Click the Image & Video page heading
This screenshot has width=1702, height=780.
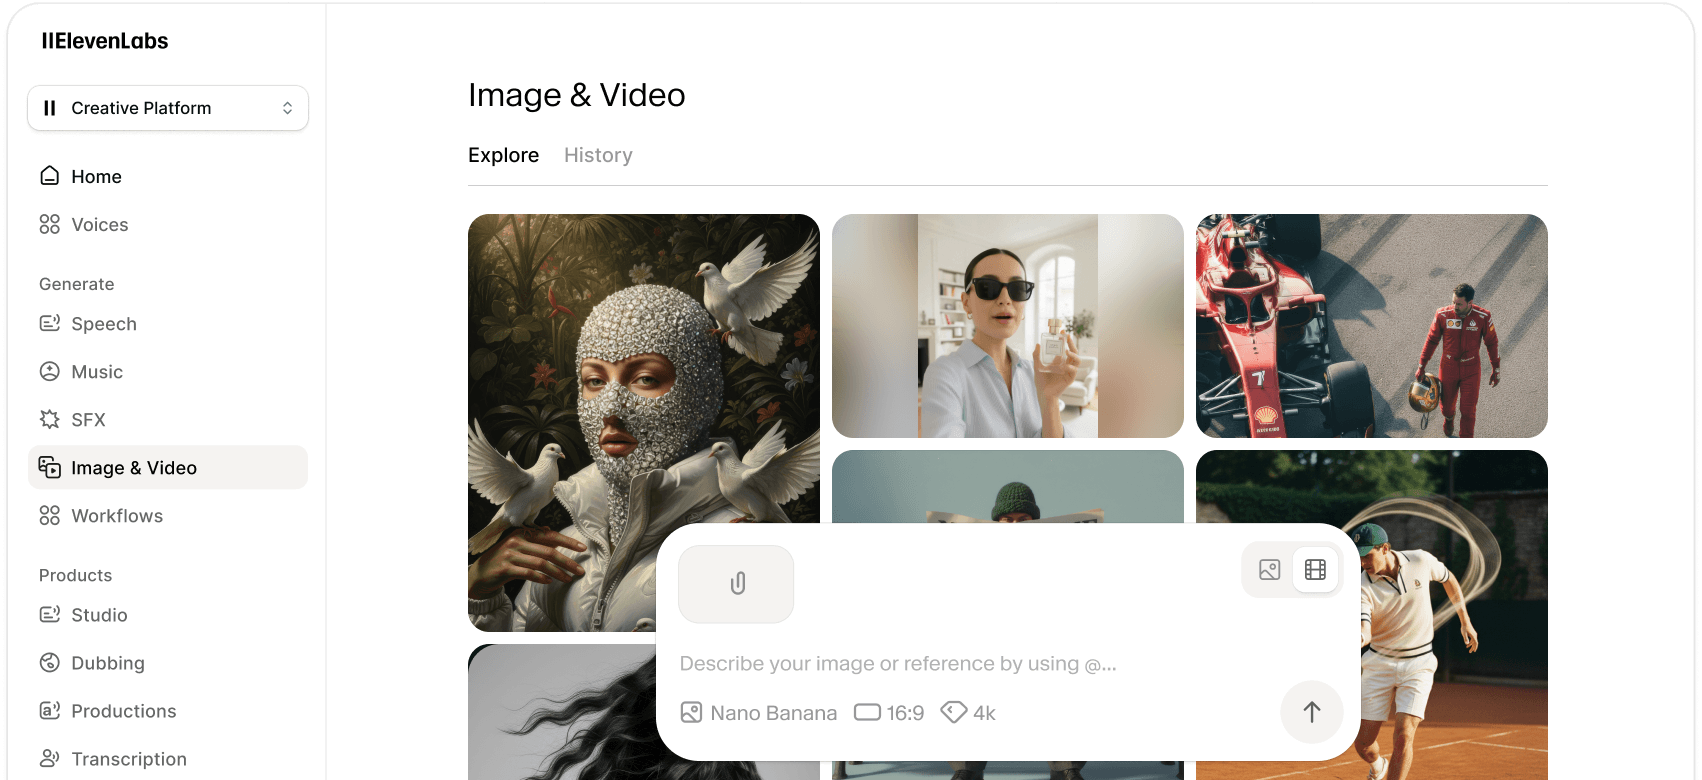point(577,95)
